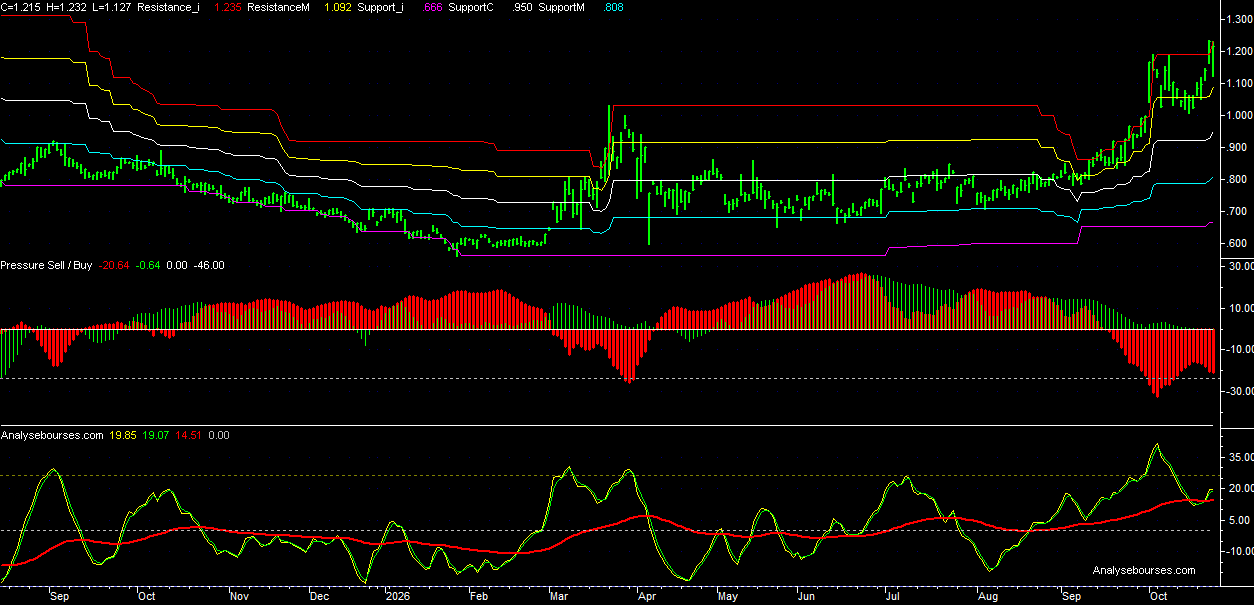
Task: Select the SupportC indicator label
Action: point(473,6)
